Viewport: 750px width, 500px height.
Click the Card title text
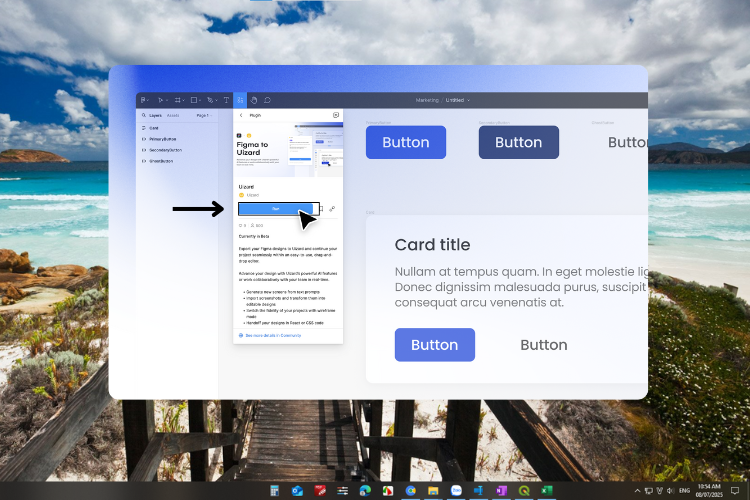coord(432,244)
